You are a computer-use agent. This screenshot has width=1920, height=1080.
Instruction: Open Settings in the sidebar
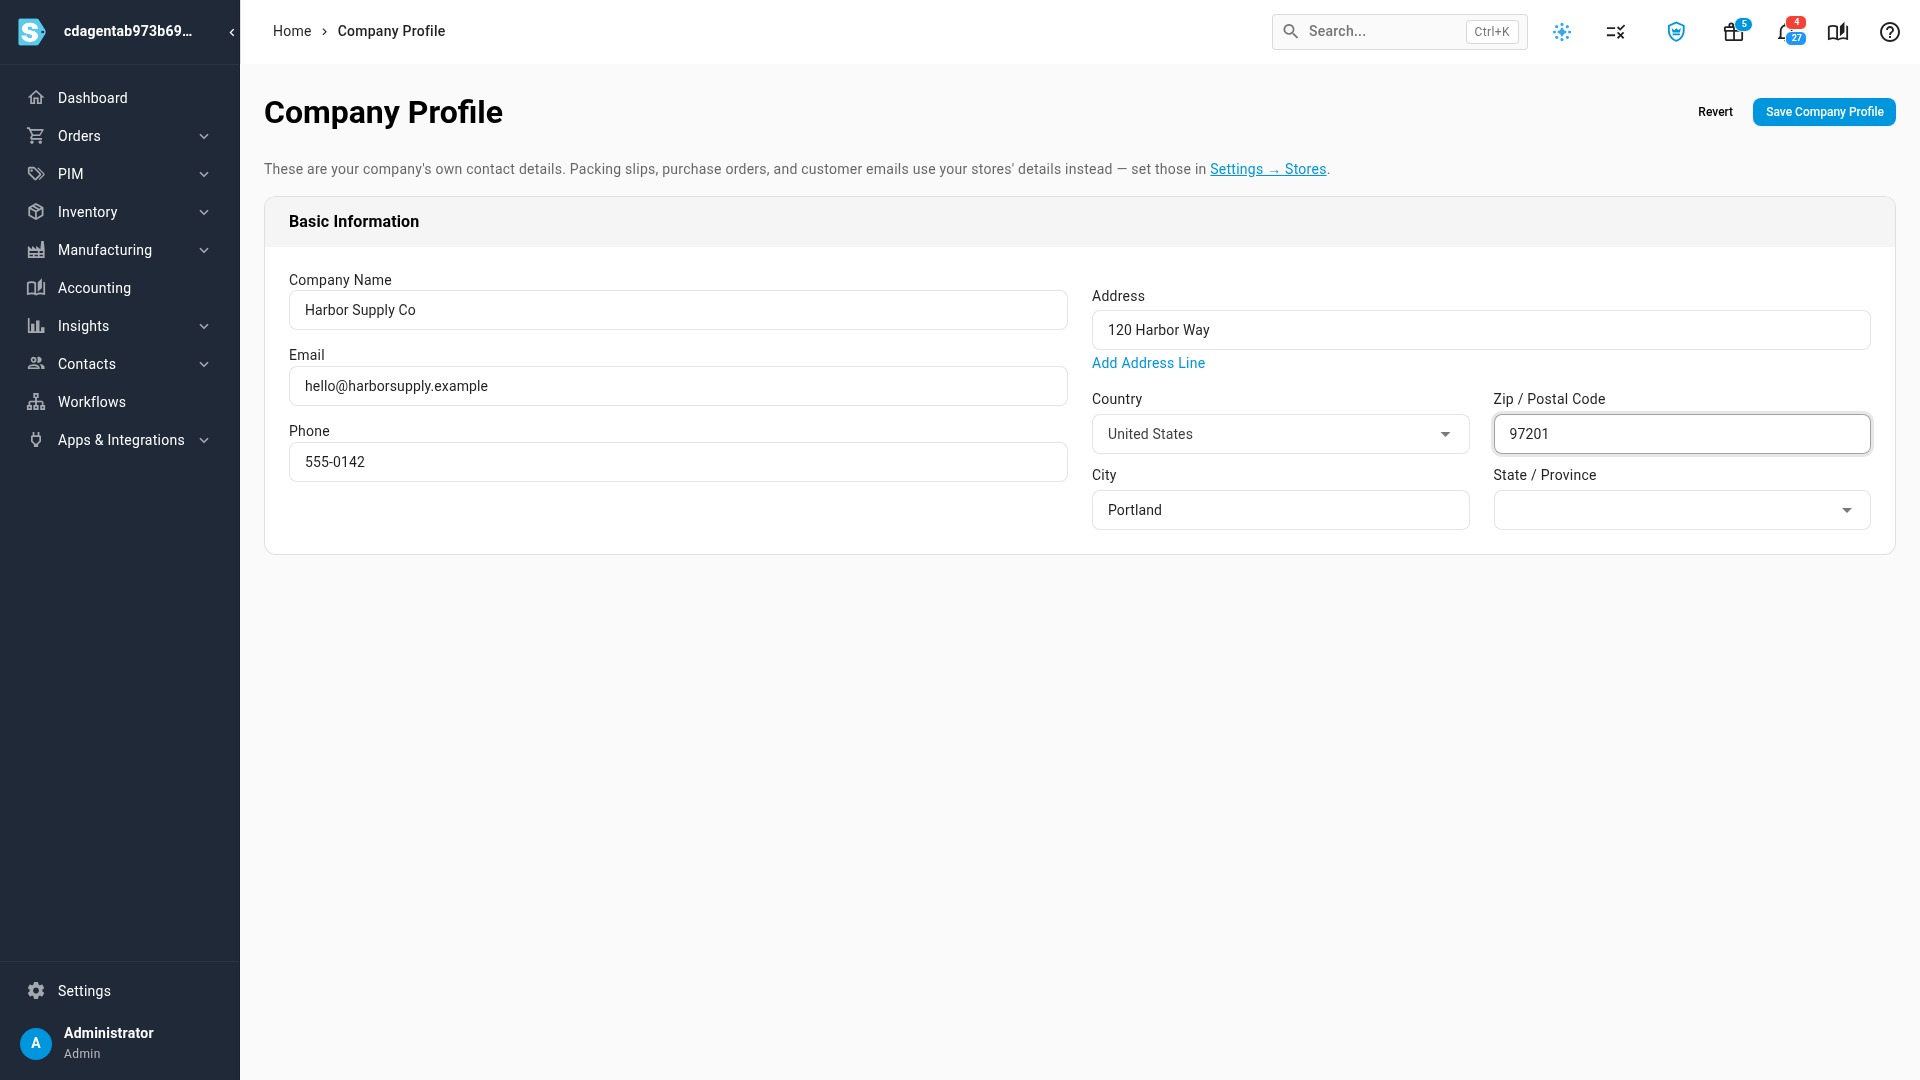pyautogui.click(x=120, y=991)
